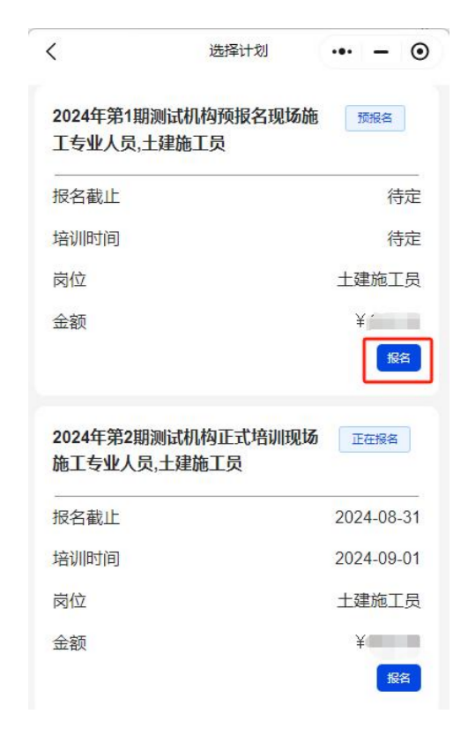This screenshot has width=468, height=736.
Task: Click the 金额 label in the second plan
Action: click(69, 643)
